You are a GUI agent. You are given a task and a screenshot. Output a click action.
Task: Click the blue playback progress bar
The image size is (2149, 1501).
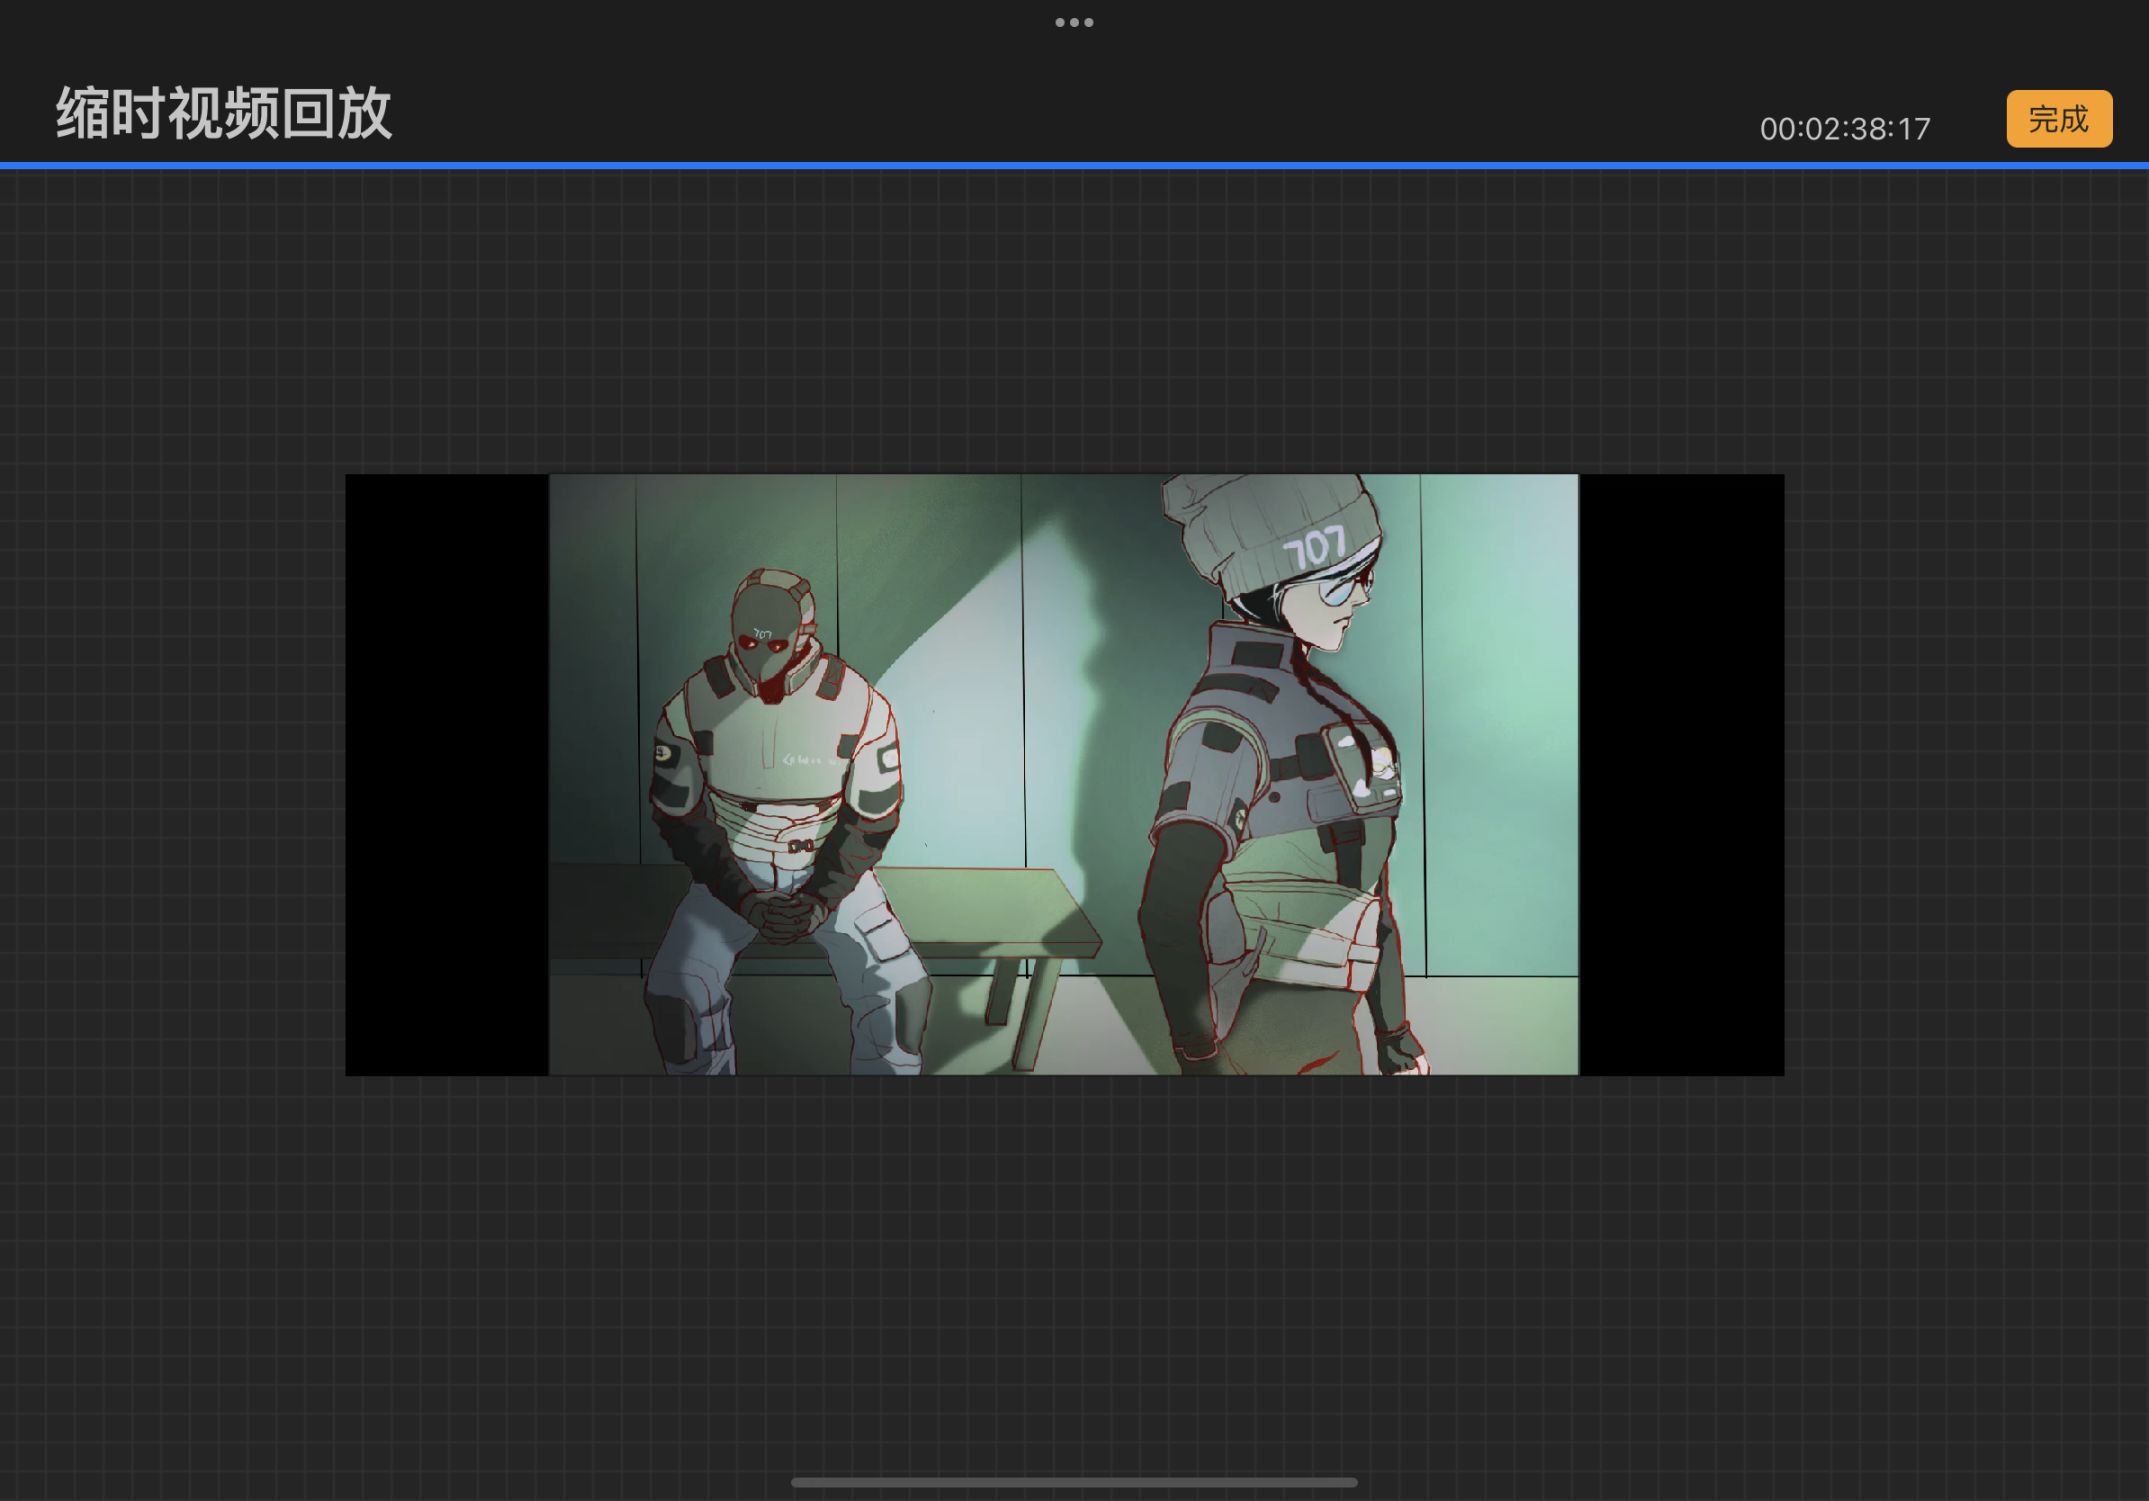(x=1074, y=165)
